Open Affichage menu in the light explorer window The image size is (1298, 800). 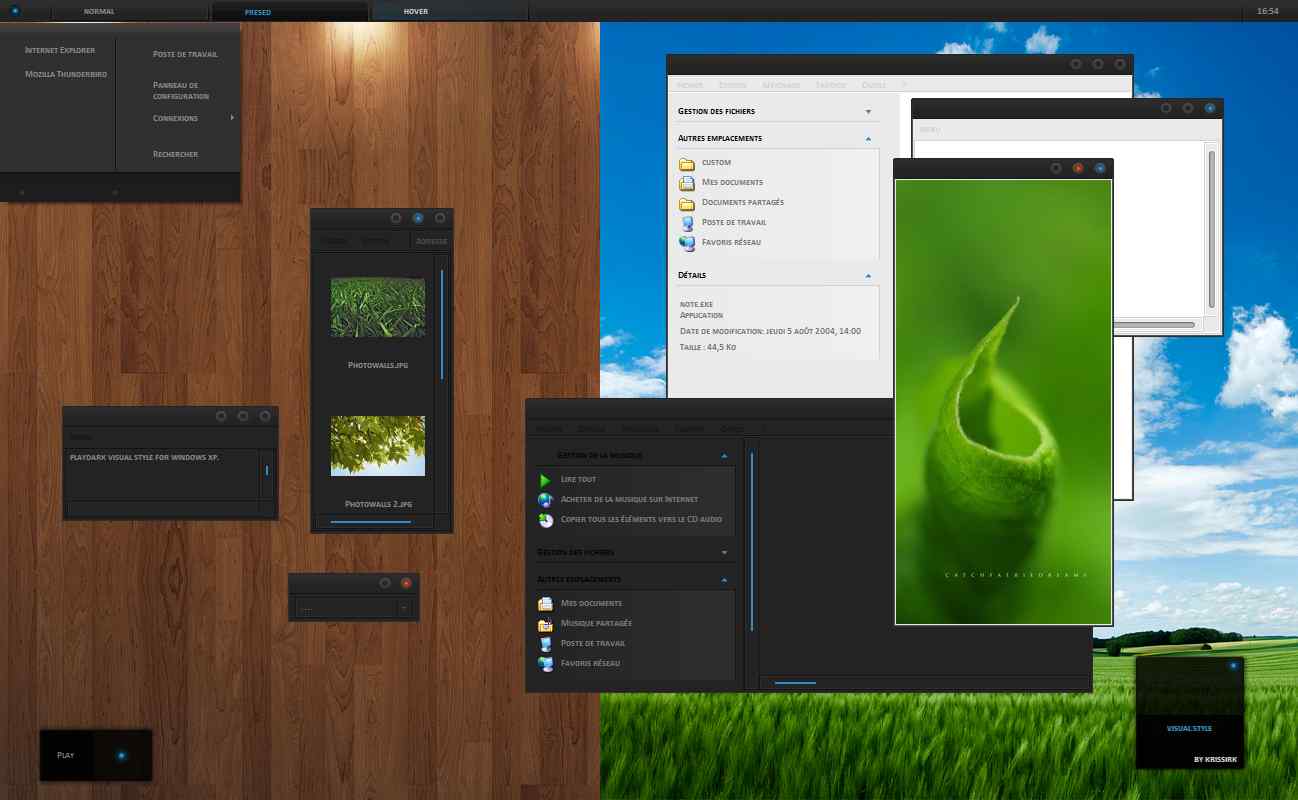(781, 85)
